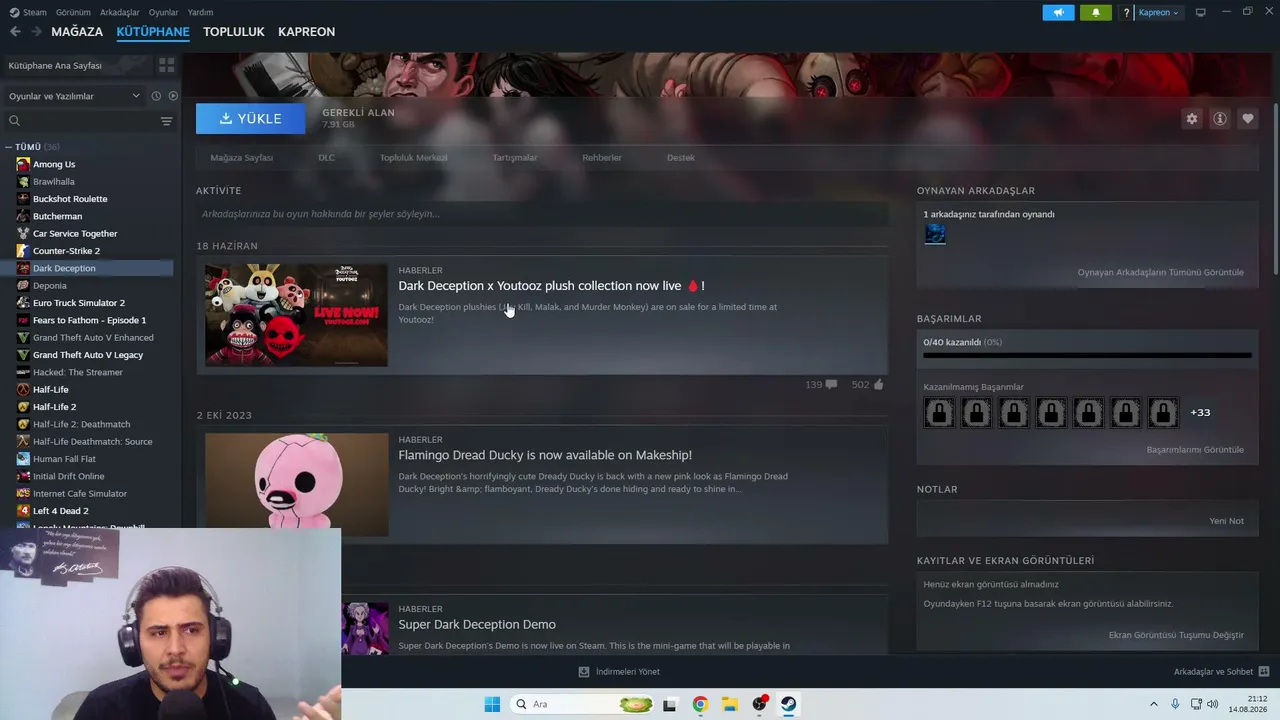Filter ready-to-play games via play icon
1280x720 pixels.
click(173, 96)
